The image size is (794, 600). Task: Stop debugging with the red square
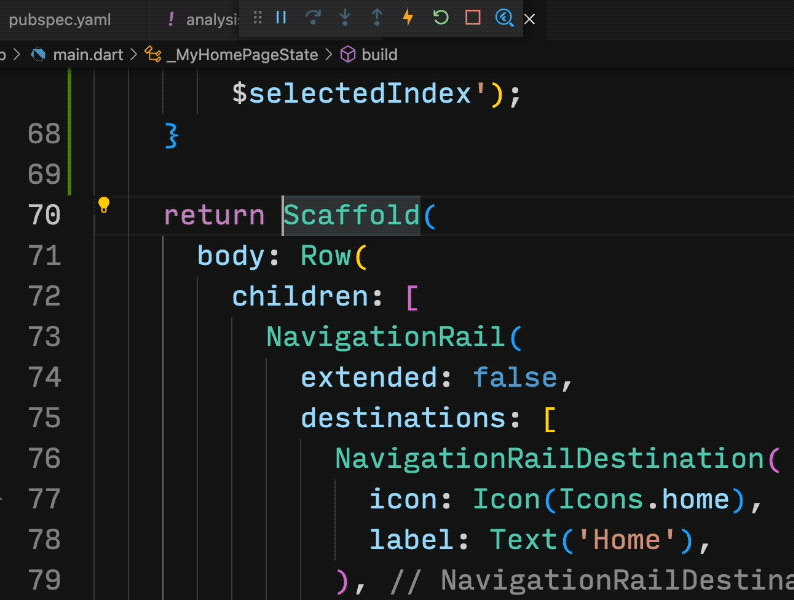pos(472,18)
